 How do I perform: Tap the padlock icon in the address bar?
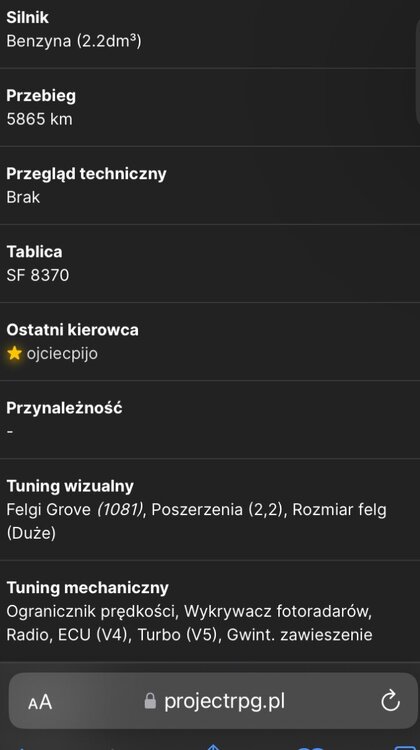150,701
